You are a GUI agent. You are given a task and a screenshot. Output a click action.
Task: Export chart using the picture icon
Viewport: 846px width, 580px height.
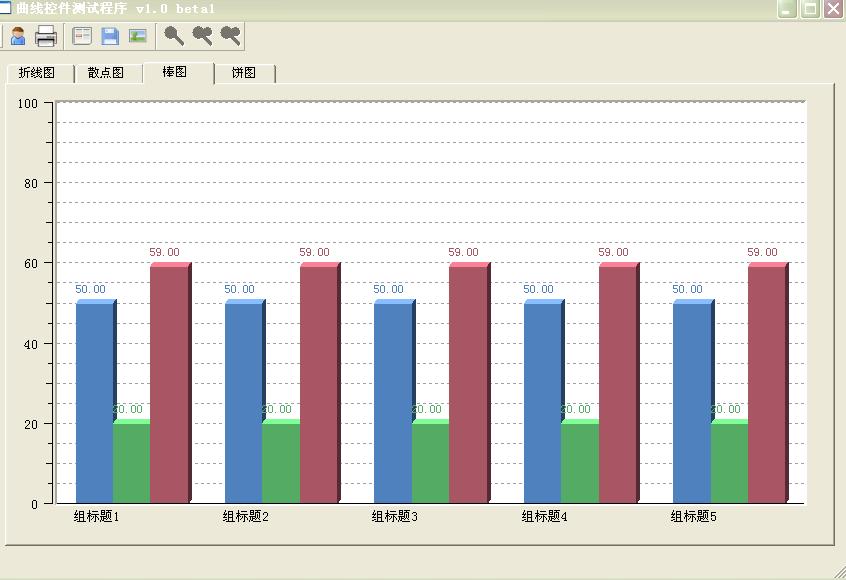[138, 36]
